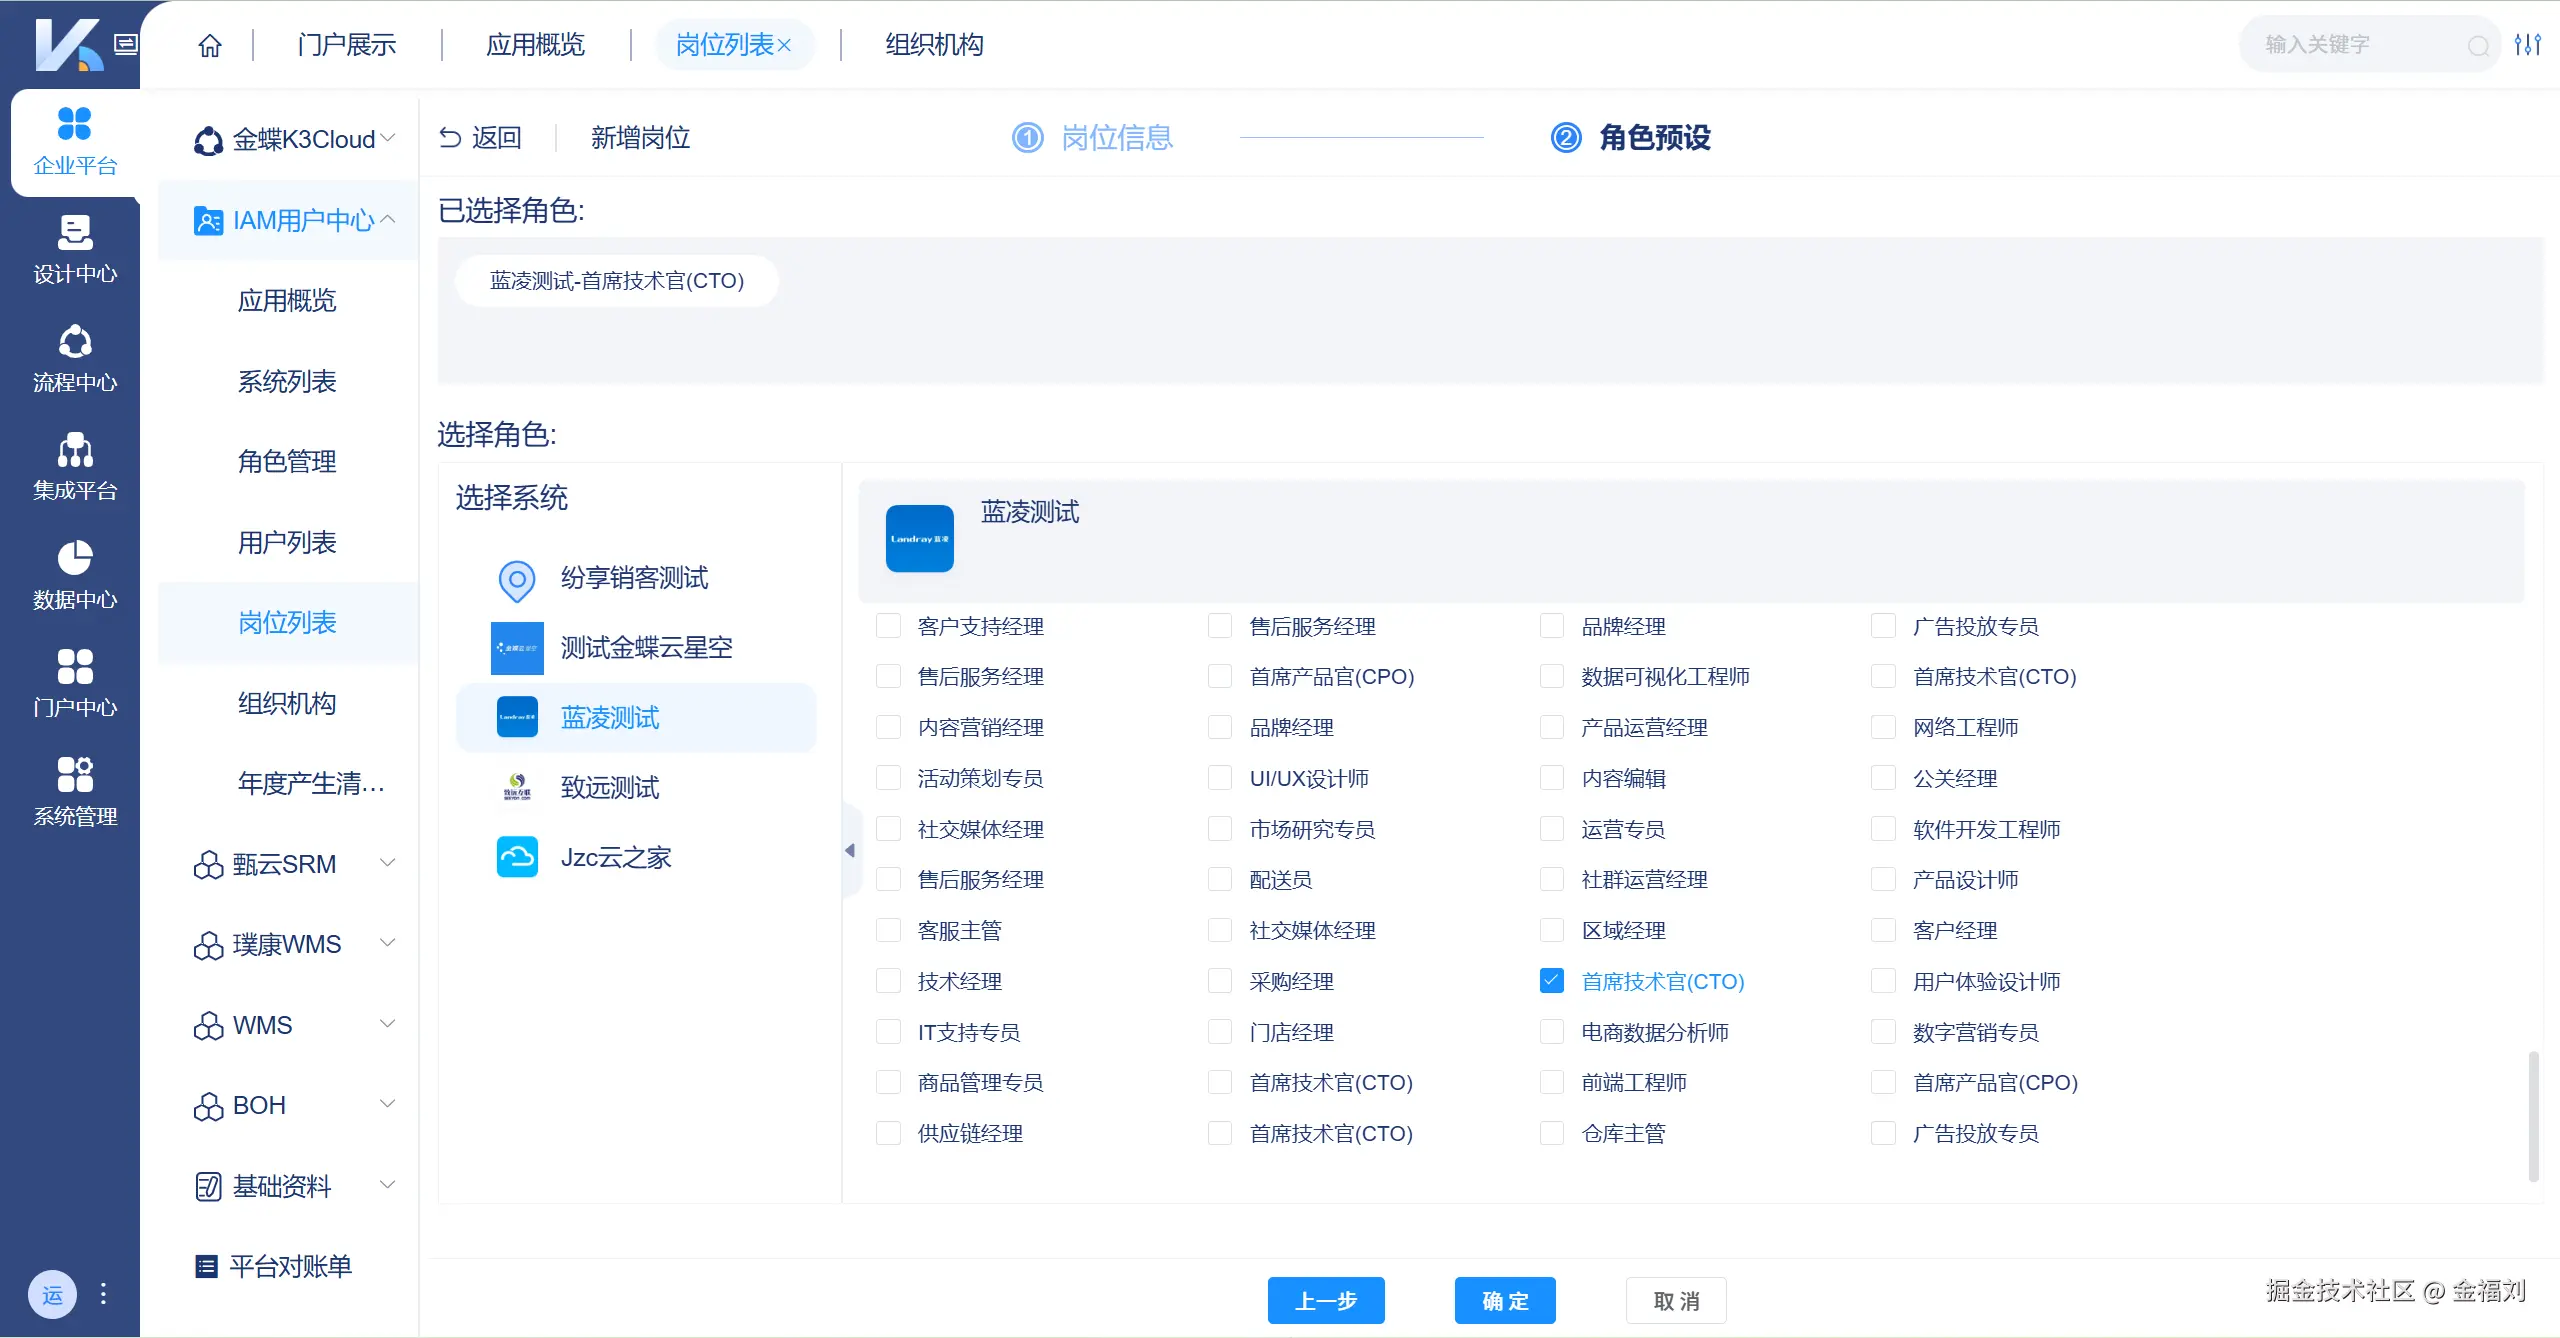Expand the 甄云SRM tree node

pos(388,862)
